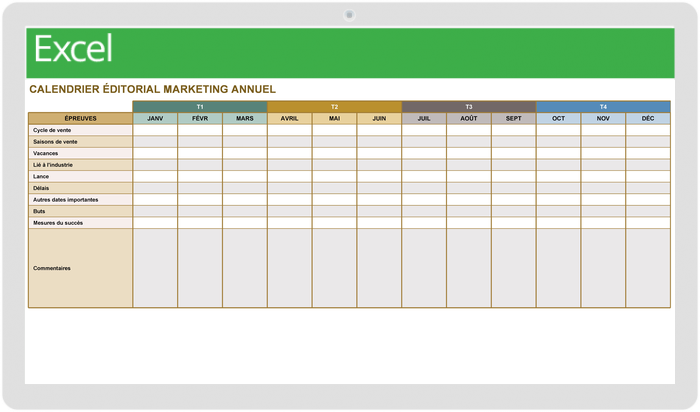Click the ÉPREUVES column header
The height and width of the screenshot is (412, 700).
[80, 118]
